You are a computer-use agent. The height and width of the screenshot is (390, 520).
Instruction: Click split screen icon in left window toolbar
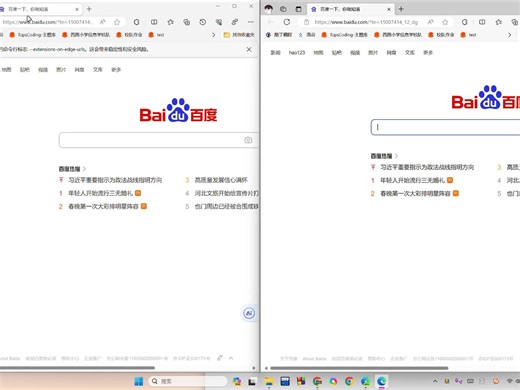[x=154, y=22]
